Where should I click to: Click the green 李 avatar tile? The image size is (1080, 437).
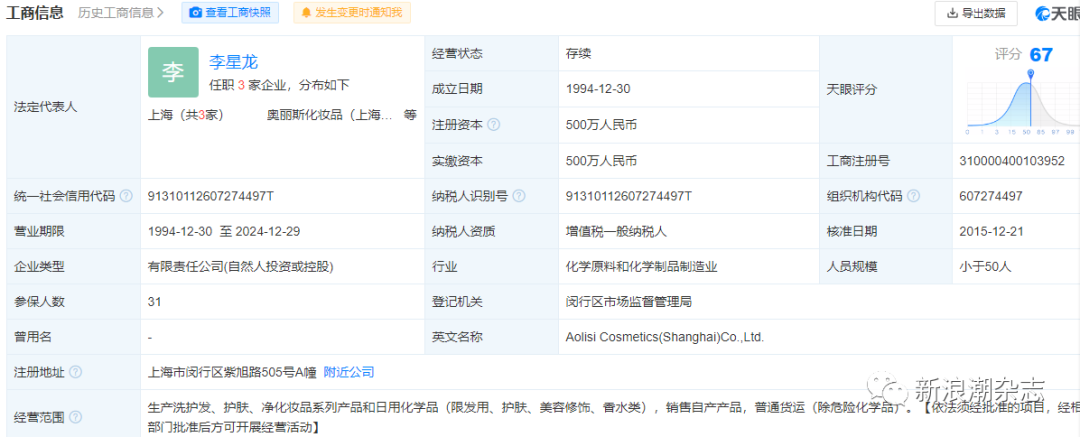[173, 72]
